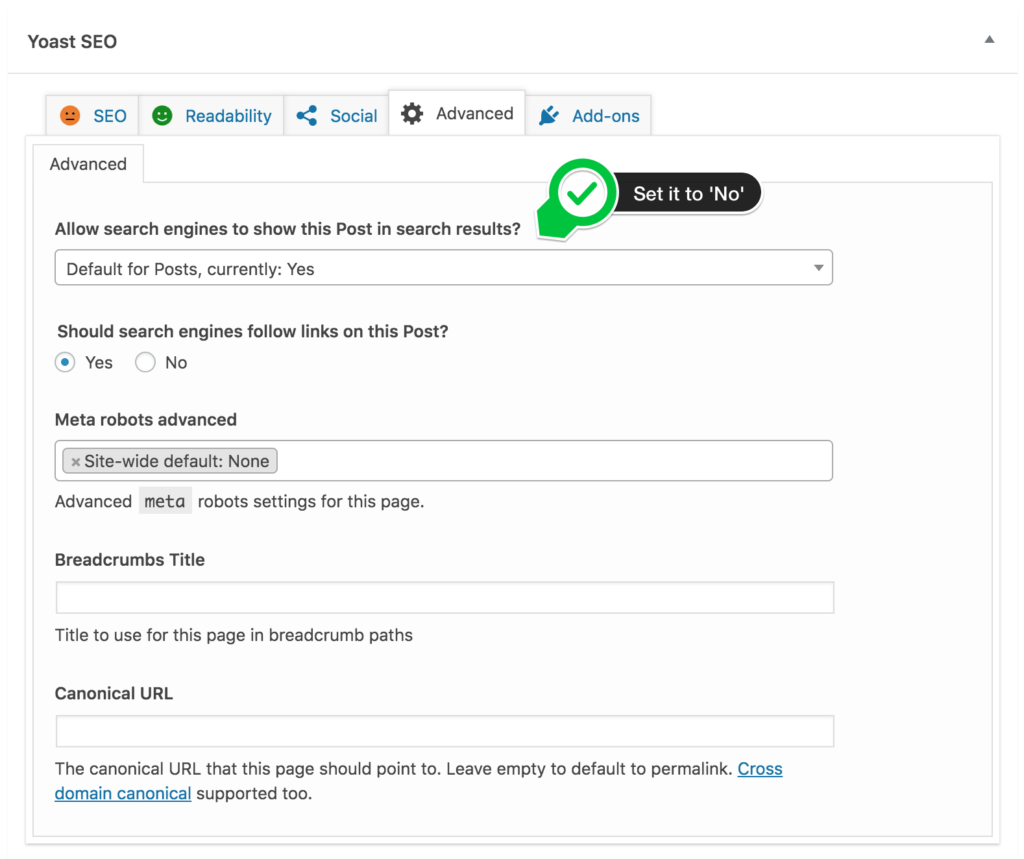The width and height of the screenshot is (1024, 859).
Task: Click the 'Meta robots advanced' label
Action: tap(146, 419)
